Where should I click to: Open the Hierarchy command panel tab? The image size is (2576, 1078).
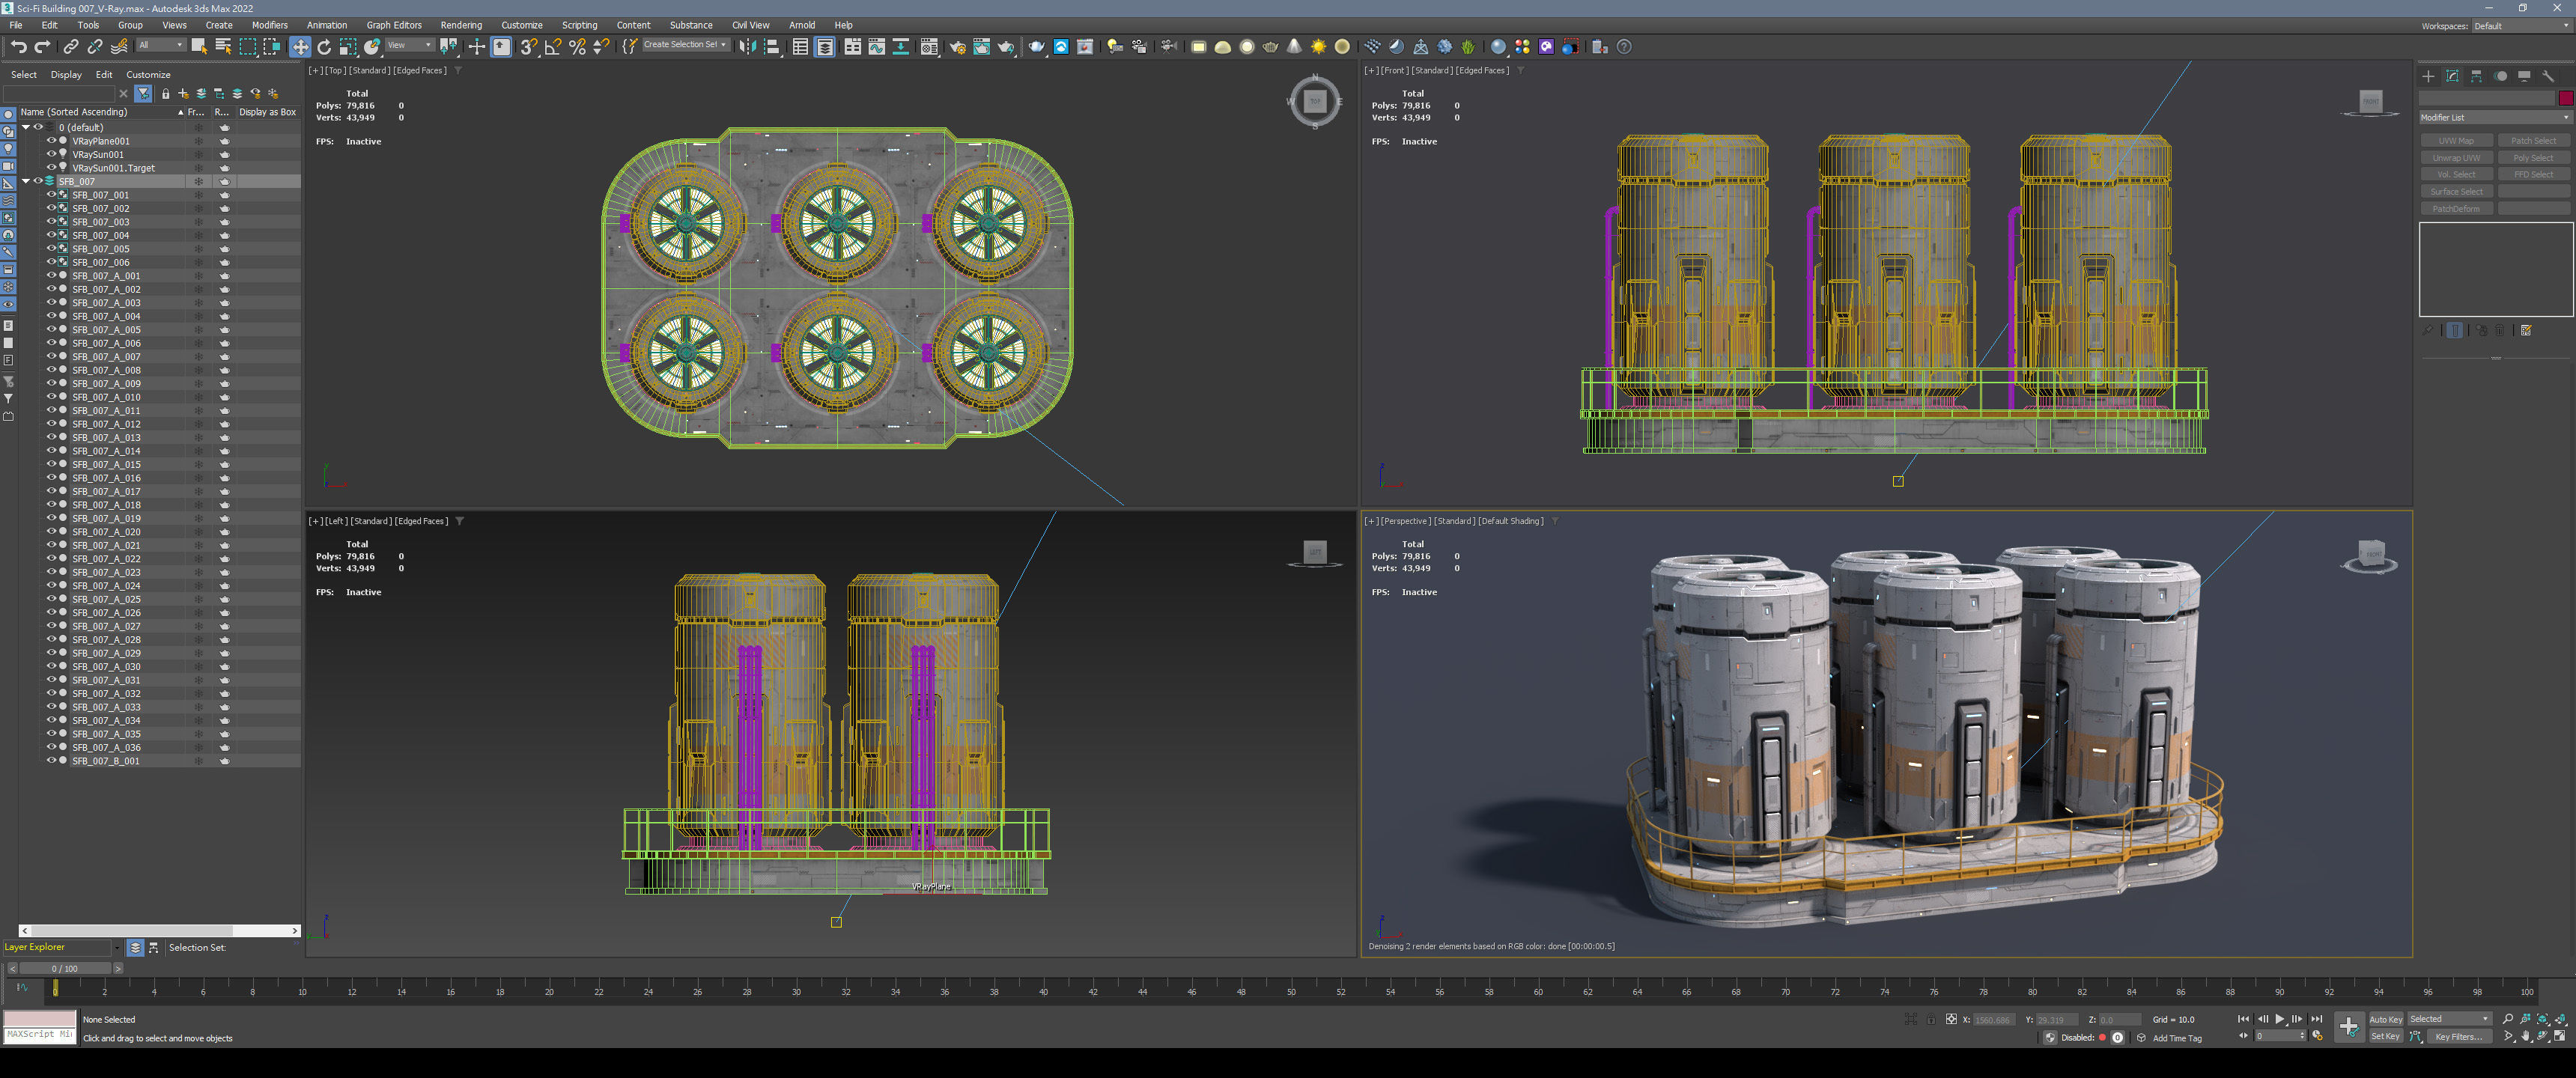pyautogui.click(x=2476, y=76)
